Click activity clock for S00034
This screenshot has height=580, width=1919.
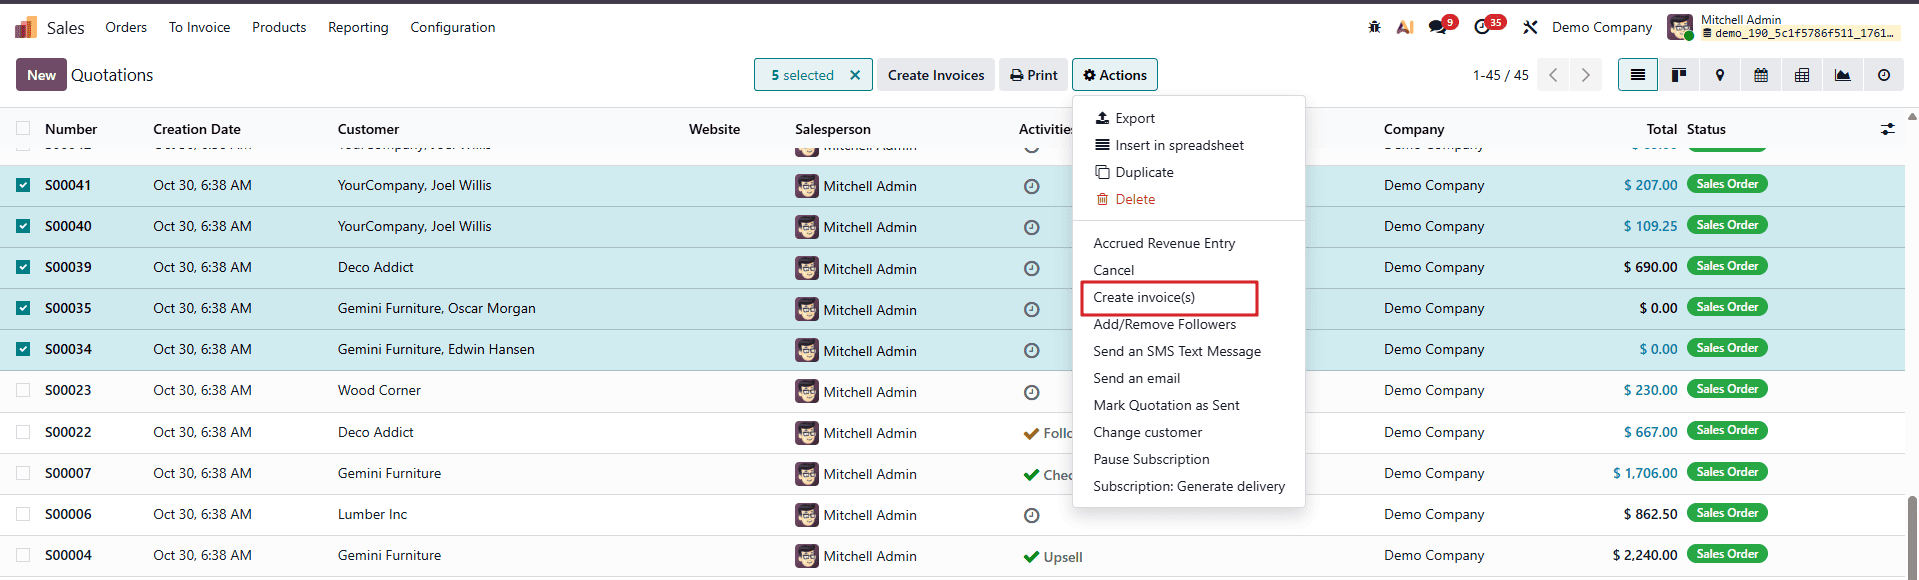(1032, 351)
